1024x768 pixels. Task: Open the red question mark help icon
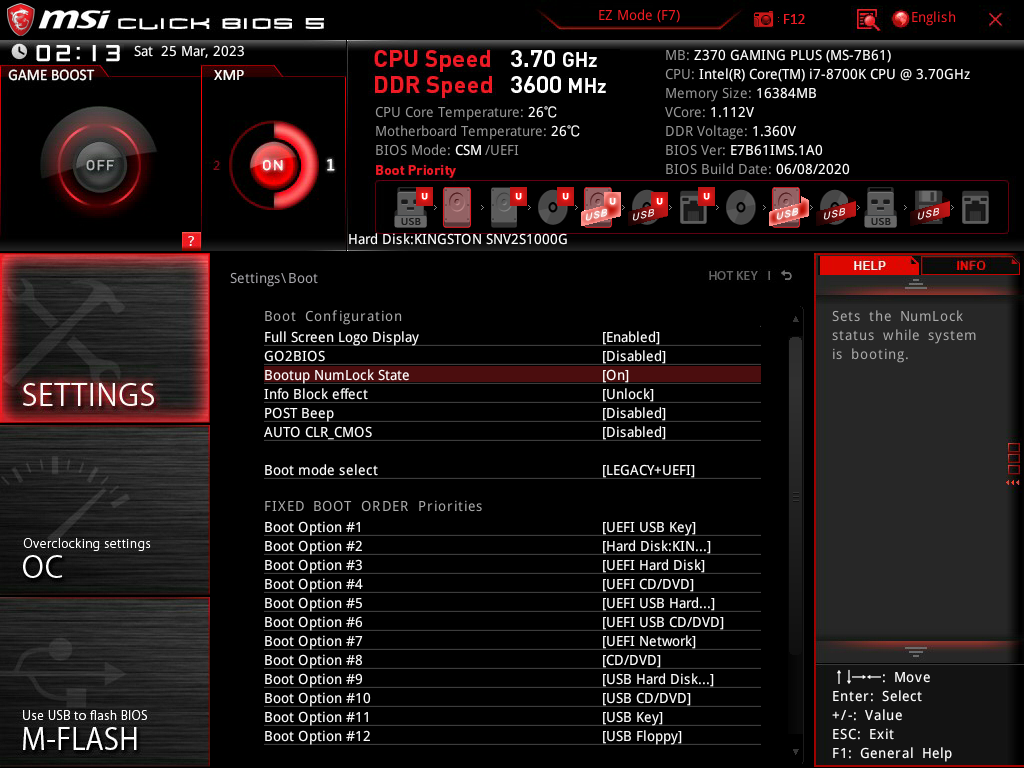coord(191,240)
